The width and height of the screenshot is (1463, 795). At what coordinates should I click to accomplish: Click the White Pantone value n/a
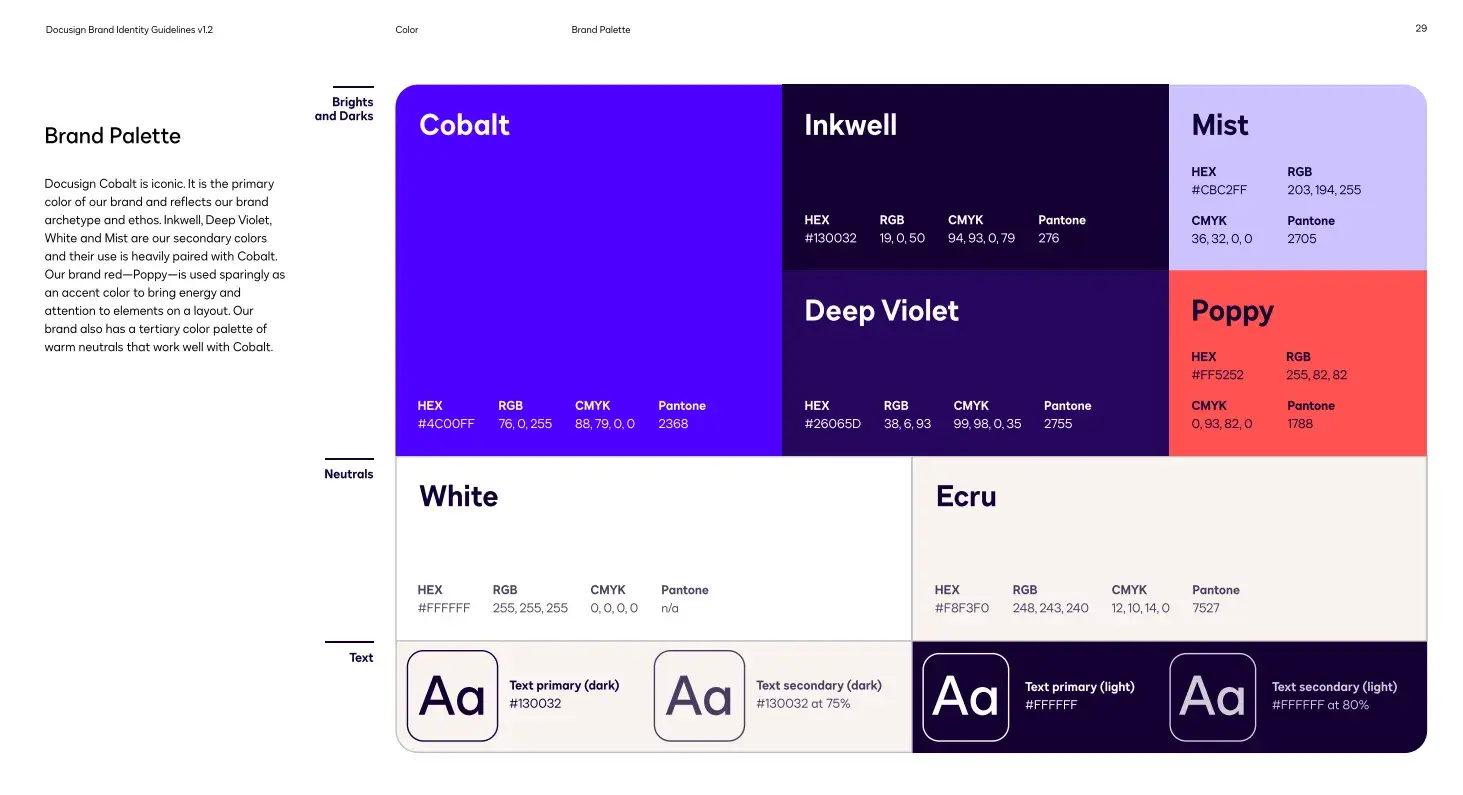point(670,608)
